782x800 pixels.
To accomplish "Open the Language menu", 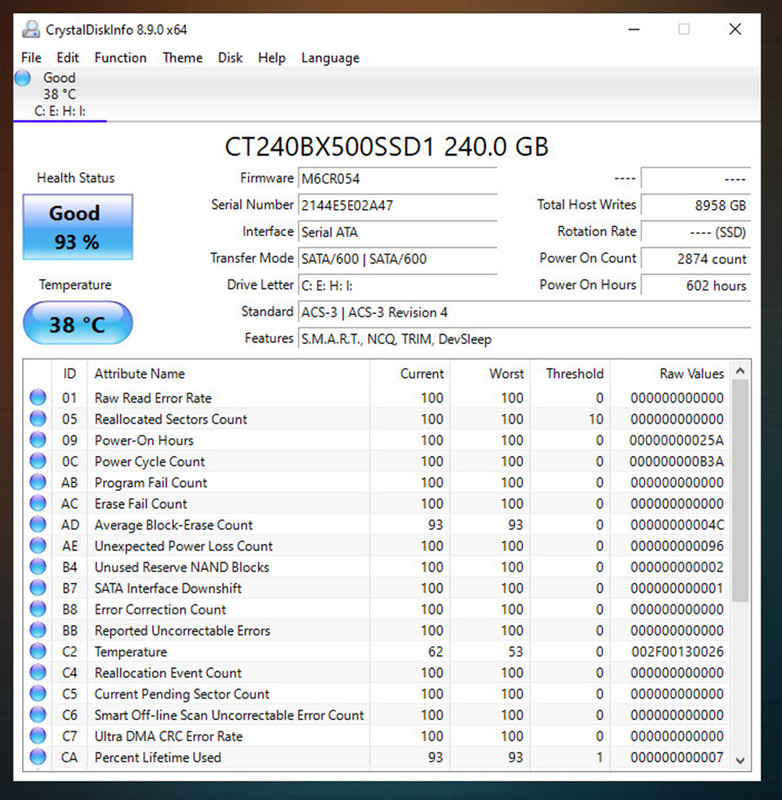I will click(330, 58).
